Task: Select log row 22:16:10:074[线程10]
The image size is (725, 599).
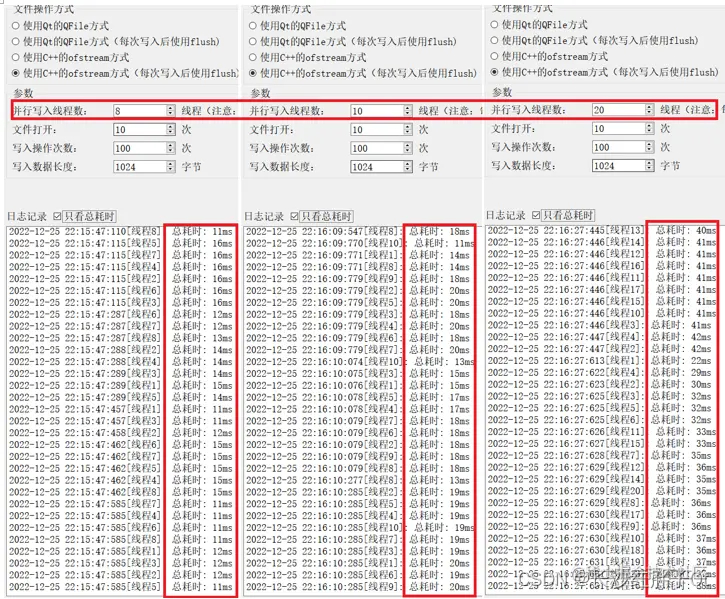Action: point(360,362)
